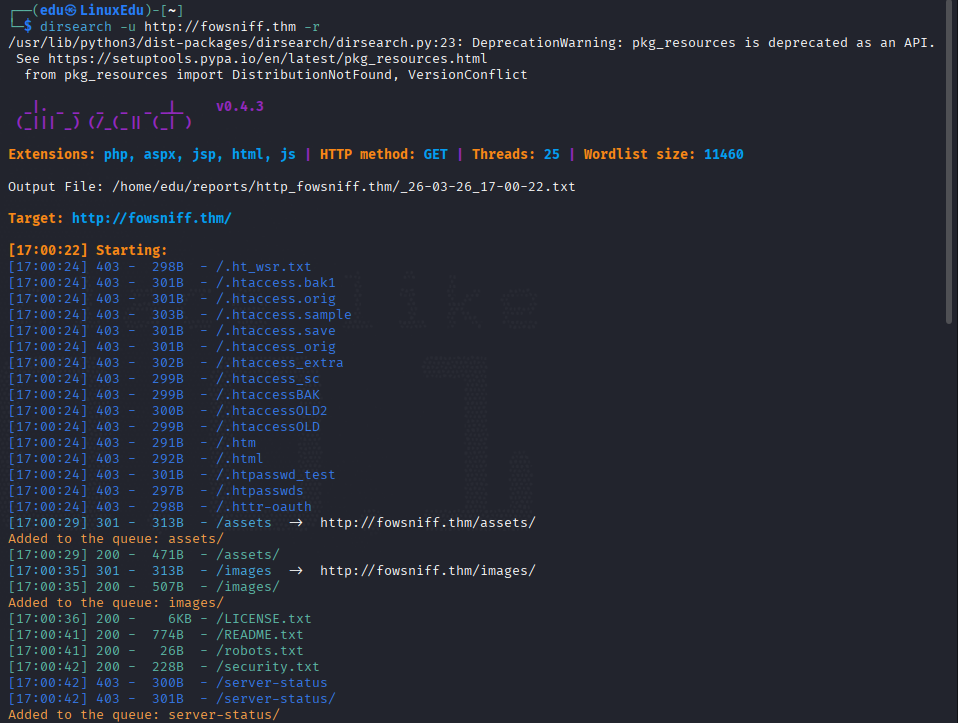Click the 'Added to the queue: images/' line
This screenshot has width=958, height=723.
[116, 603]
